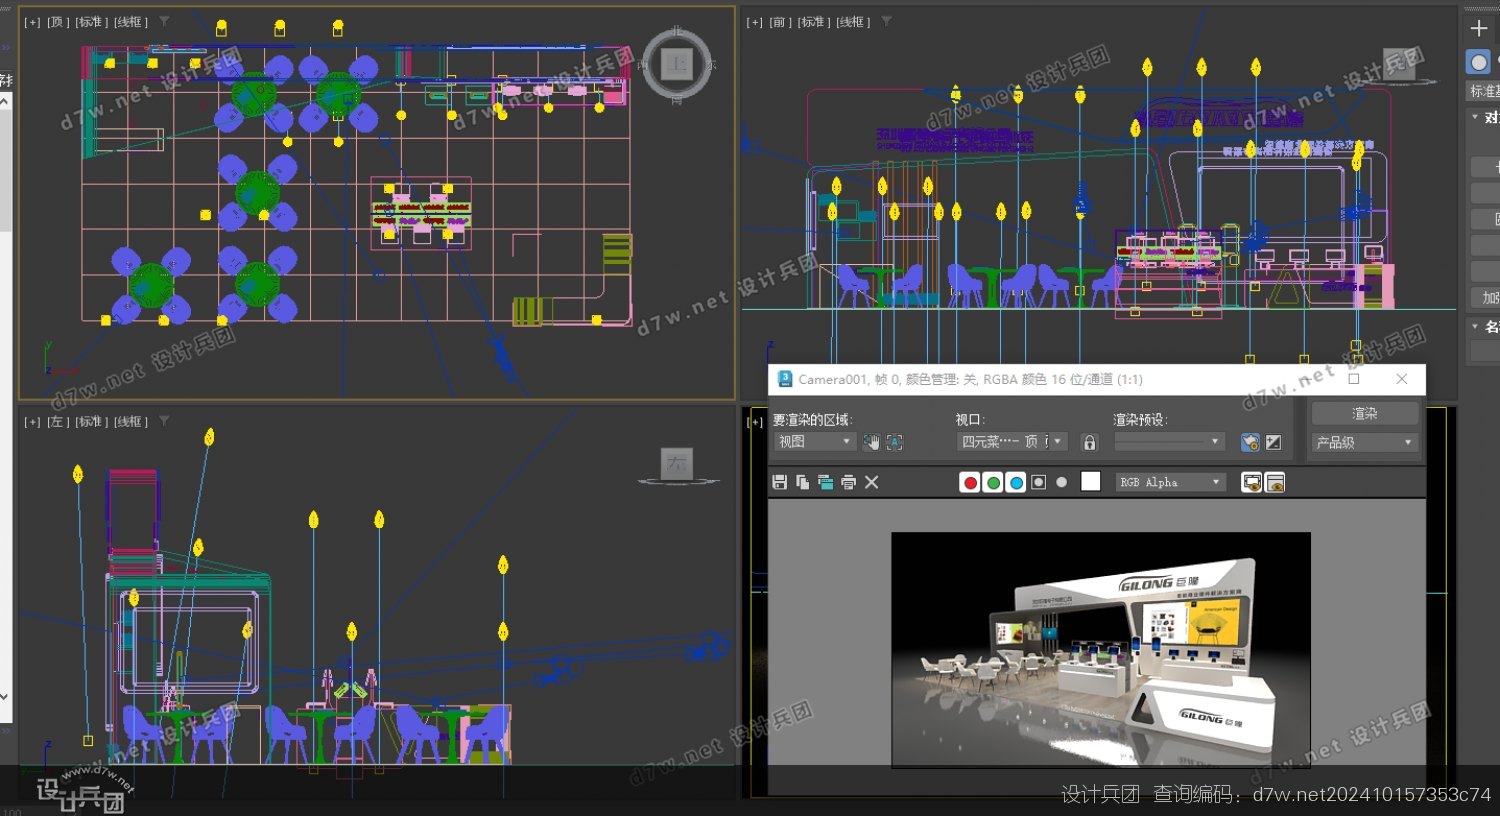Toggle the red channel display
The height and width of the screenshot is (816, 1500).
(x=970, y=483)
